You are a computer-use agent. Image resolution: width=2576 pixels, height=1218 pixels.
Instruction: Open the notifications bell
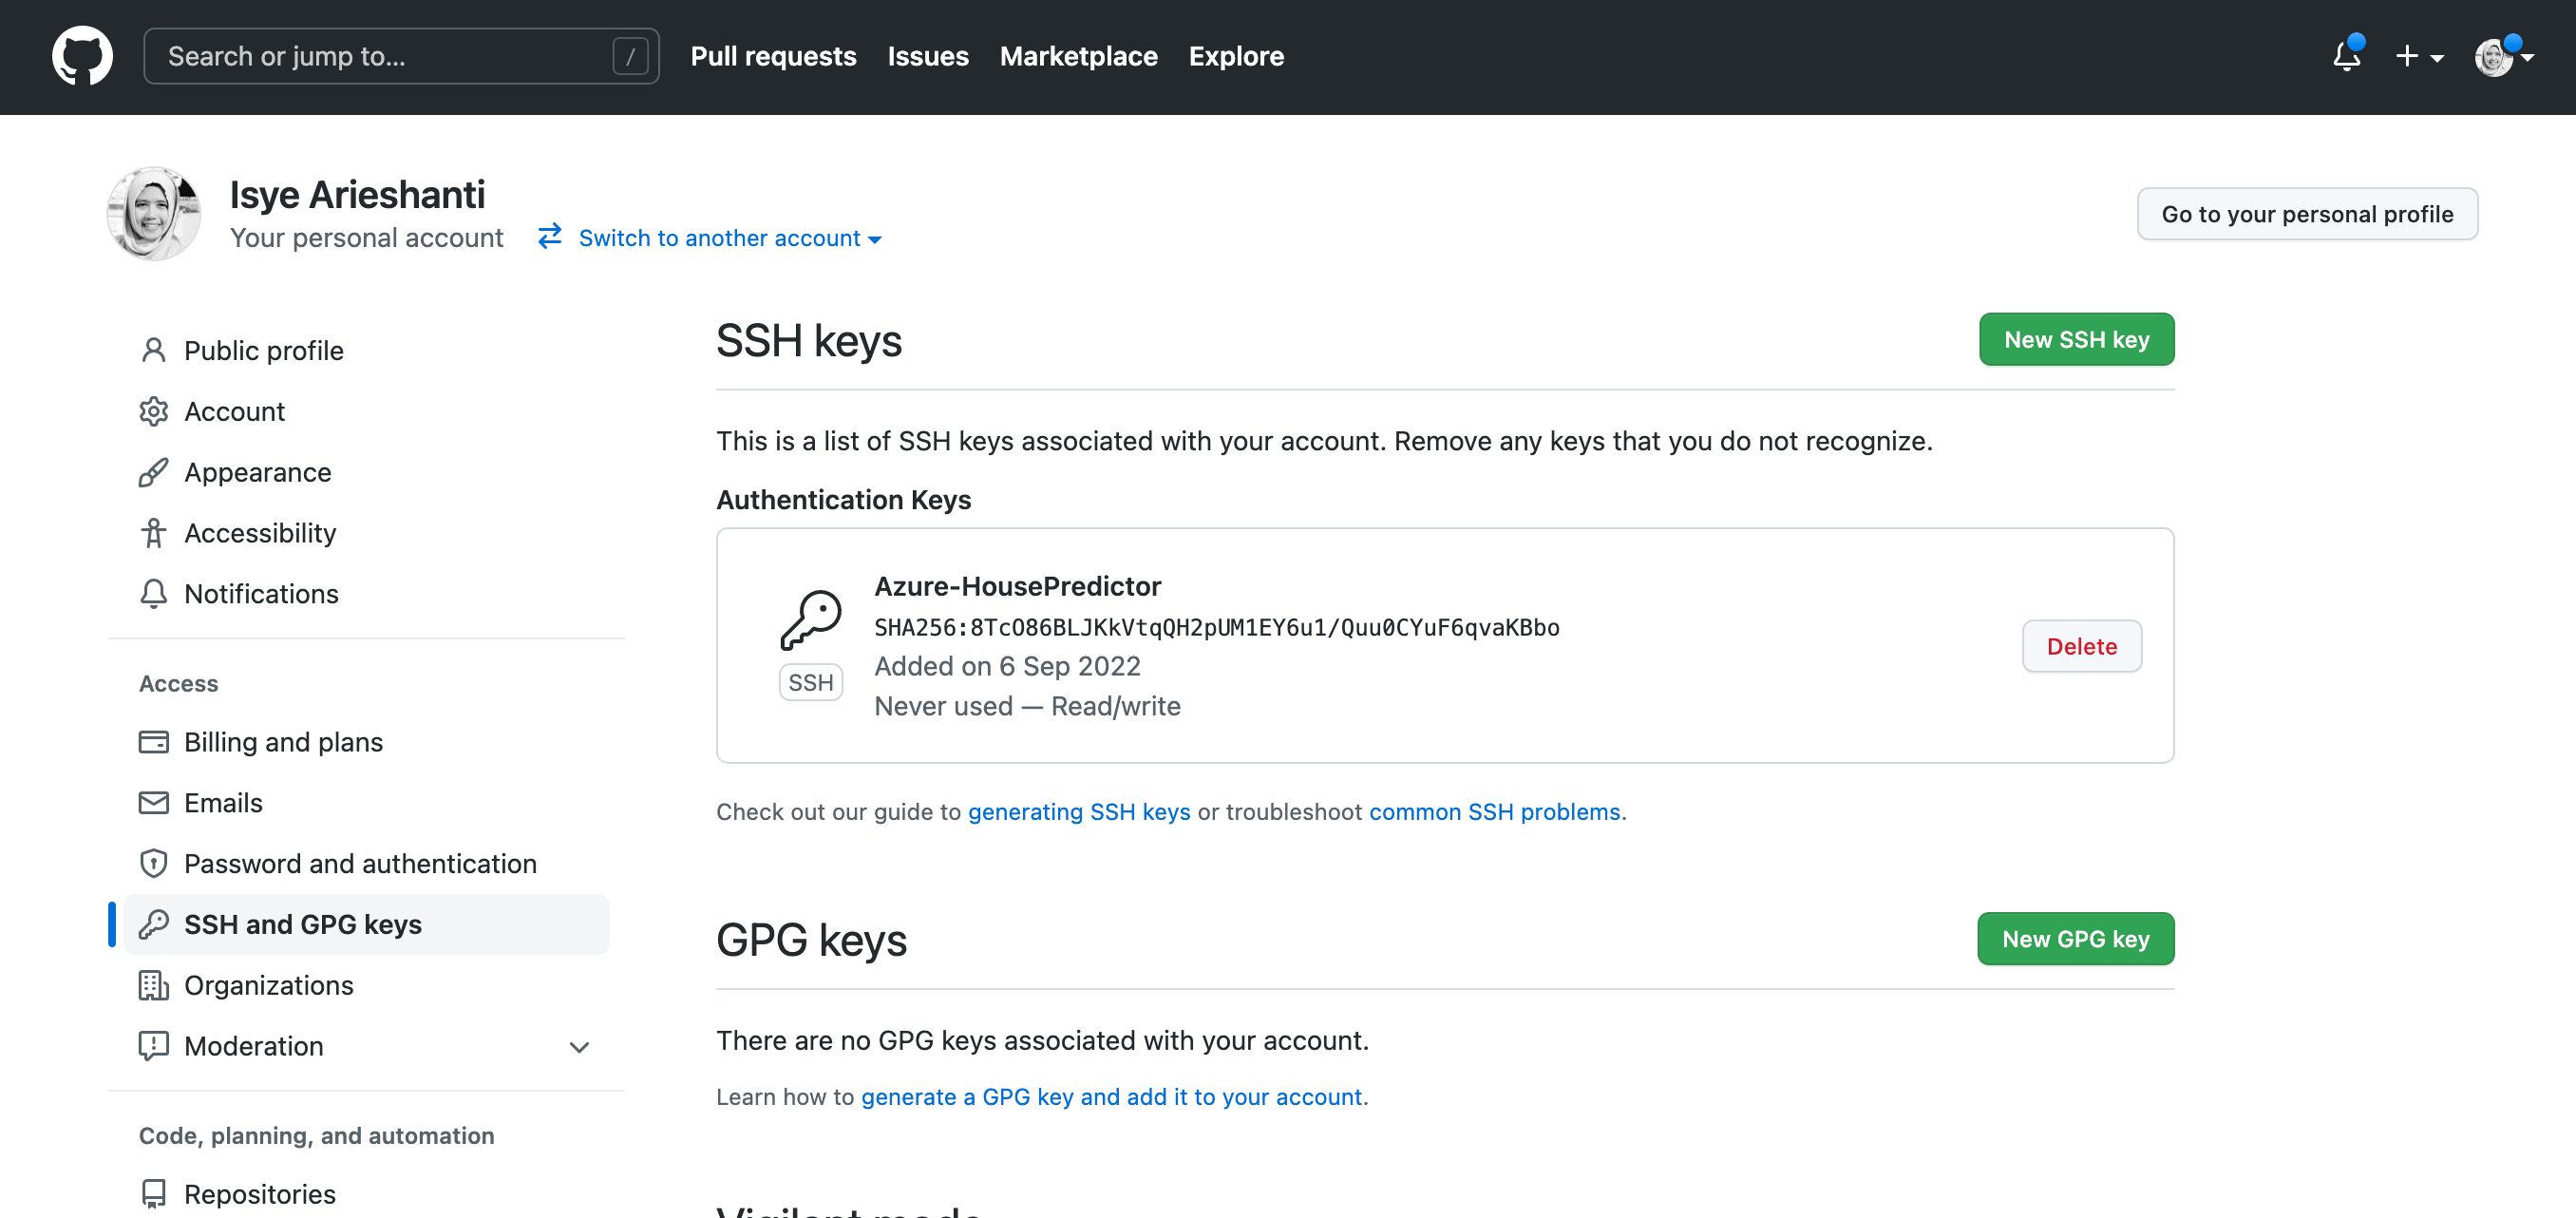click(2345, 57)
